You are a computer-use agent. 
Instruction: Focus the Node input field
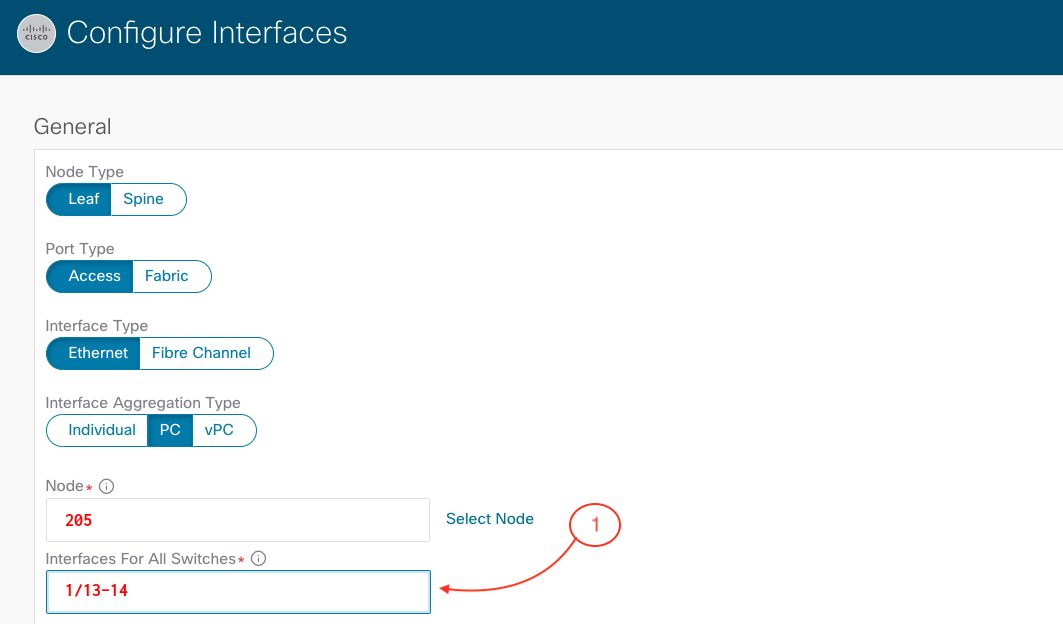pos(238,520)
